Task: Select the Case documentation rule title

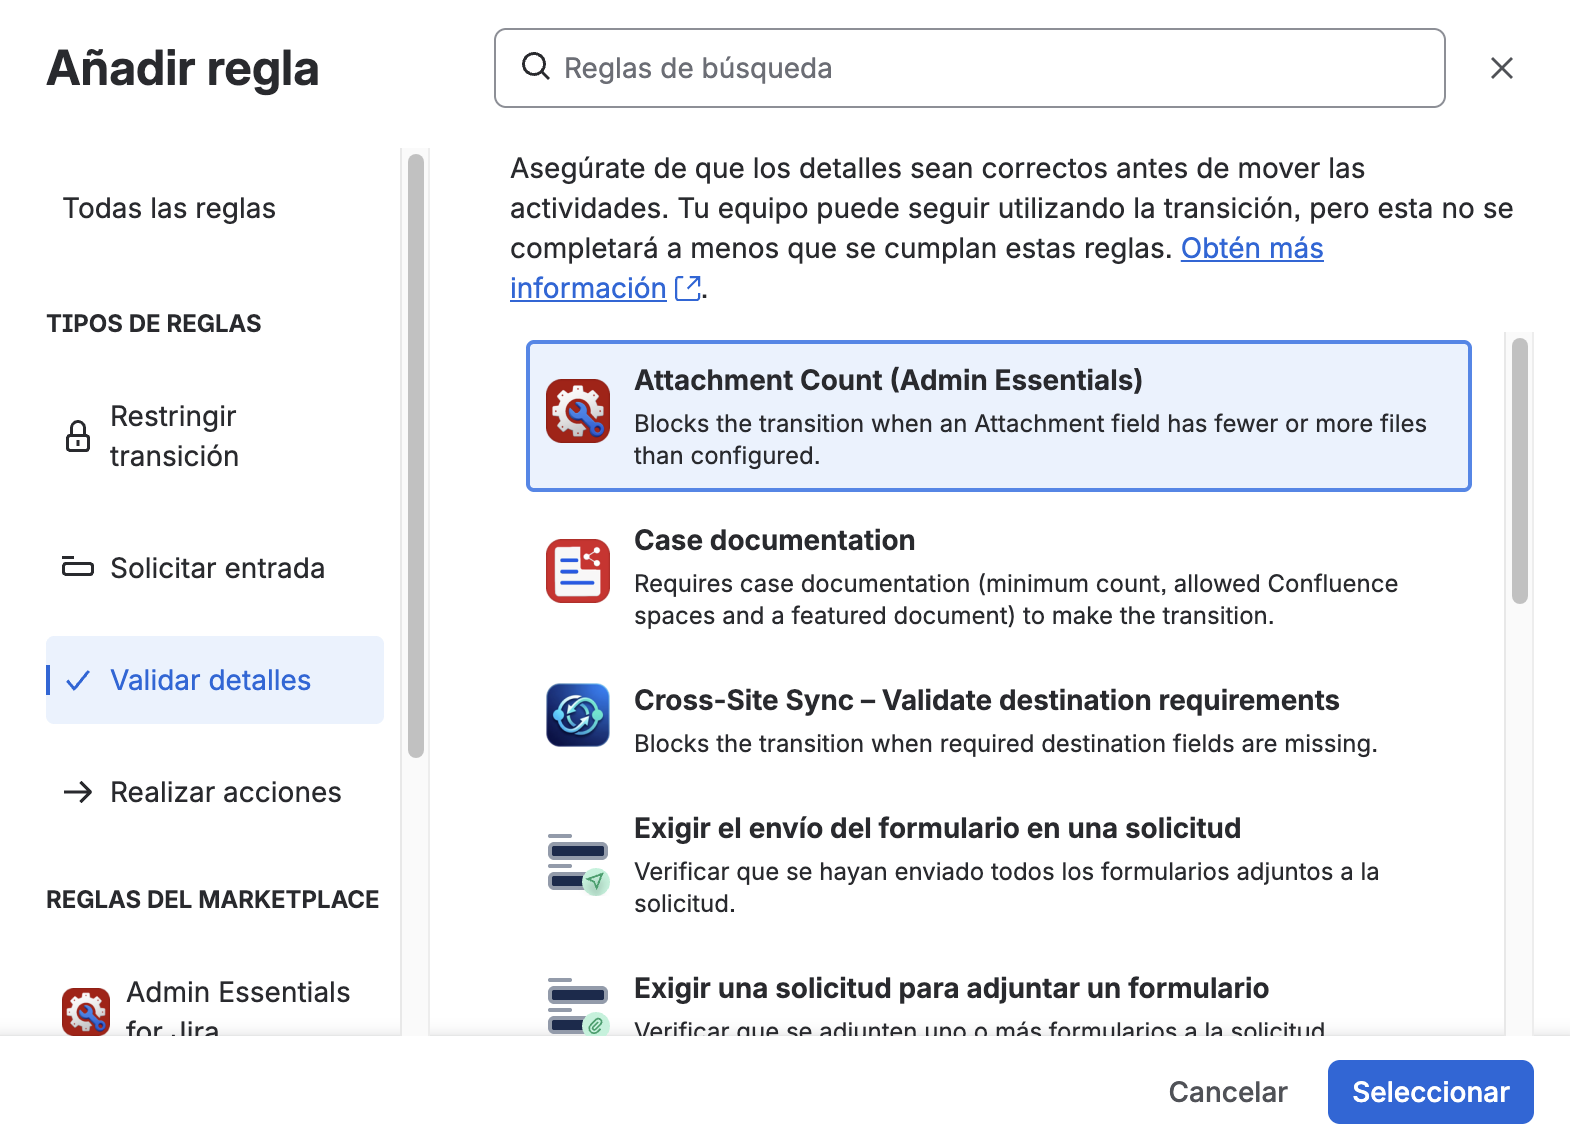Action: 774,540
